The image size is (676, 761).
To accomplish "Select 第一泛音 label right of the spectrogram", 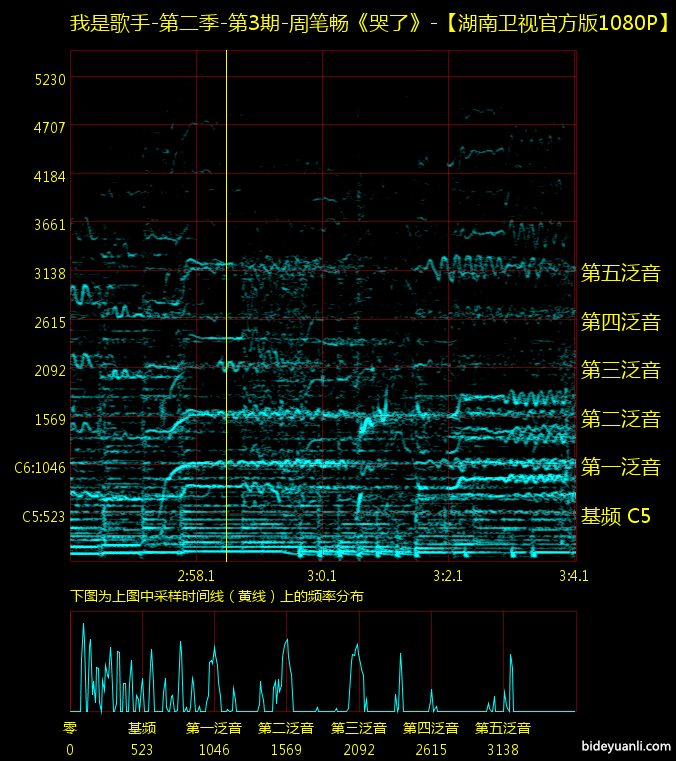I will (621, 467).
